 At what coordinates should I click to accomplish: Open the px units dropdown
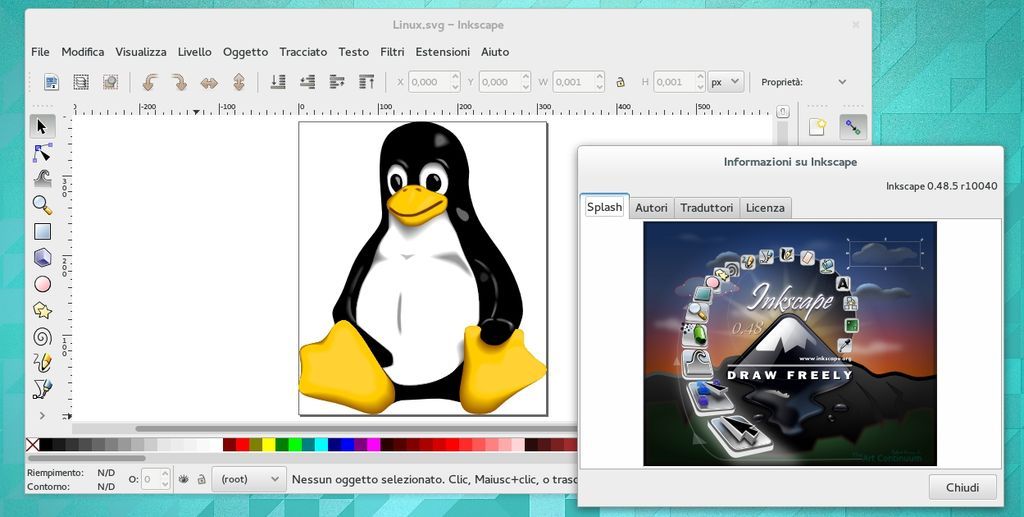(726, 82)
